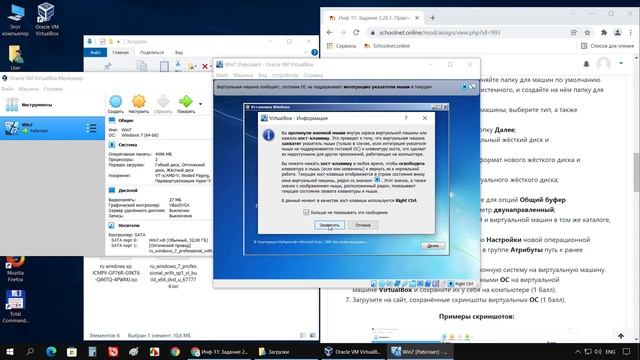Click the Chrome page vertical scrollbar

point(636,171)
